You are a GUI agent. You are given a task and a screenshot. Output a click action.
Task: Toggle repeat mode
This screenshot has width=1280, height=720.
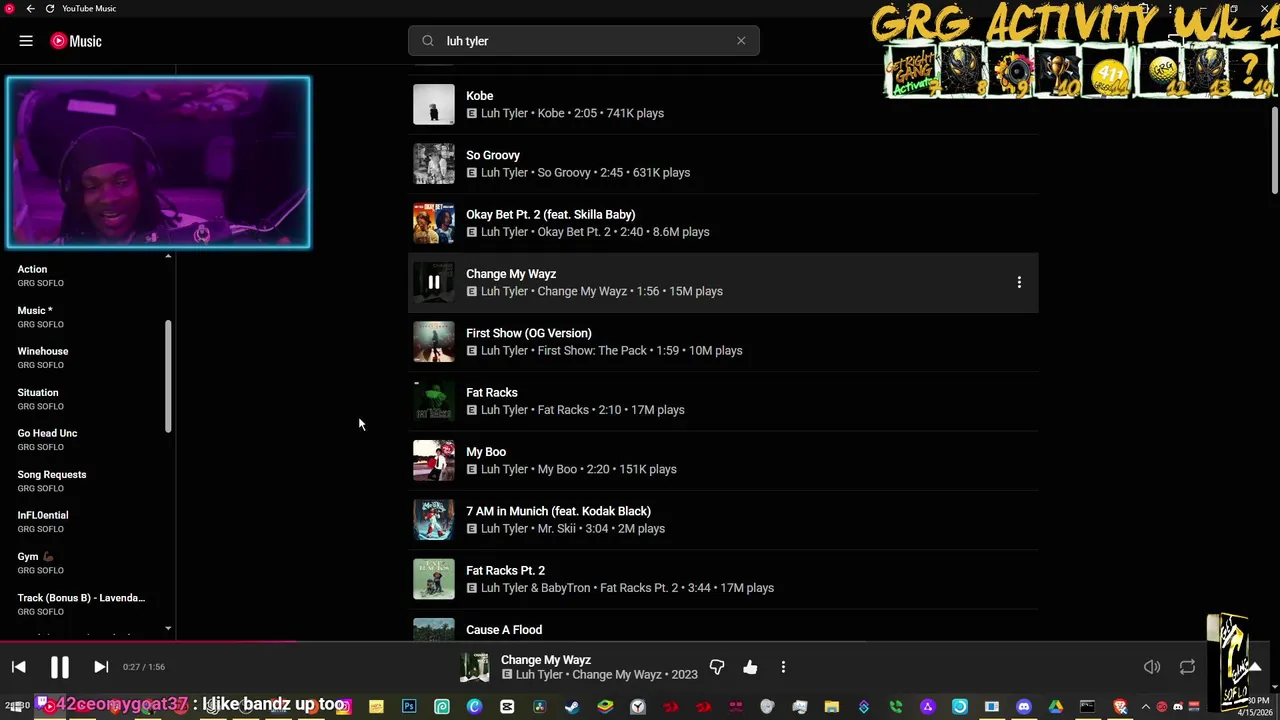tap(1187, 667)
